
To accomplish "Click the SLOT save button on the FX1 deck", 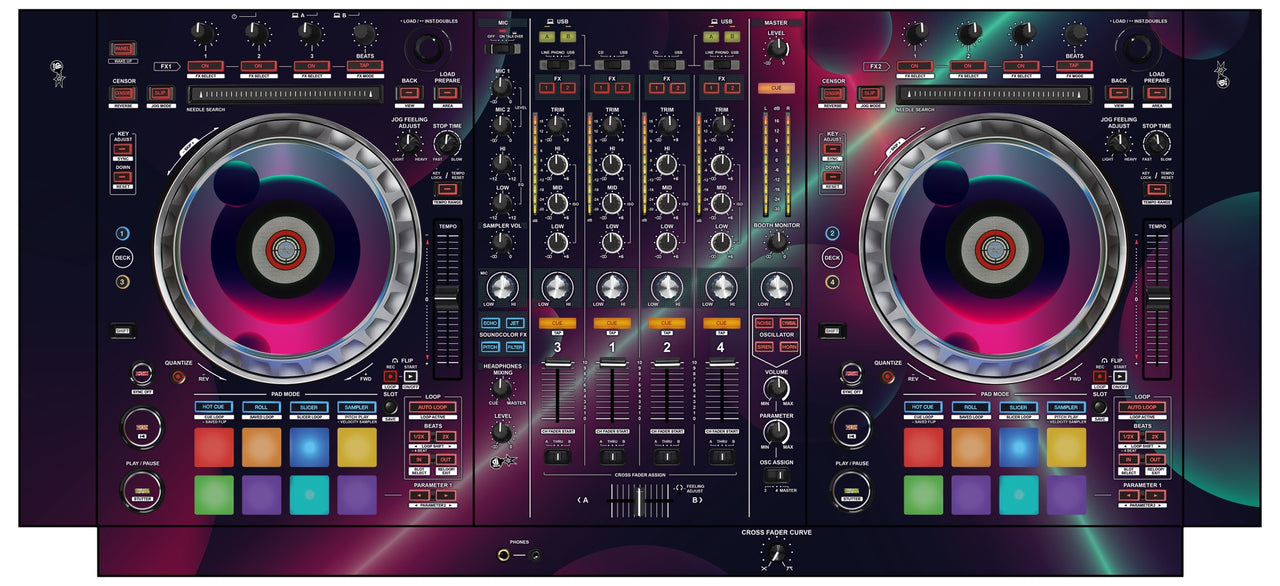I will [x=390, y=408].
